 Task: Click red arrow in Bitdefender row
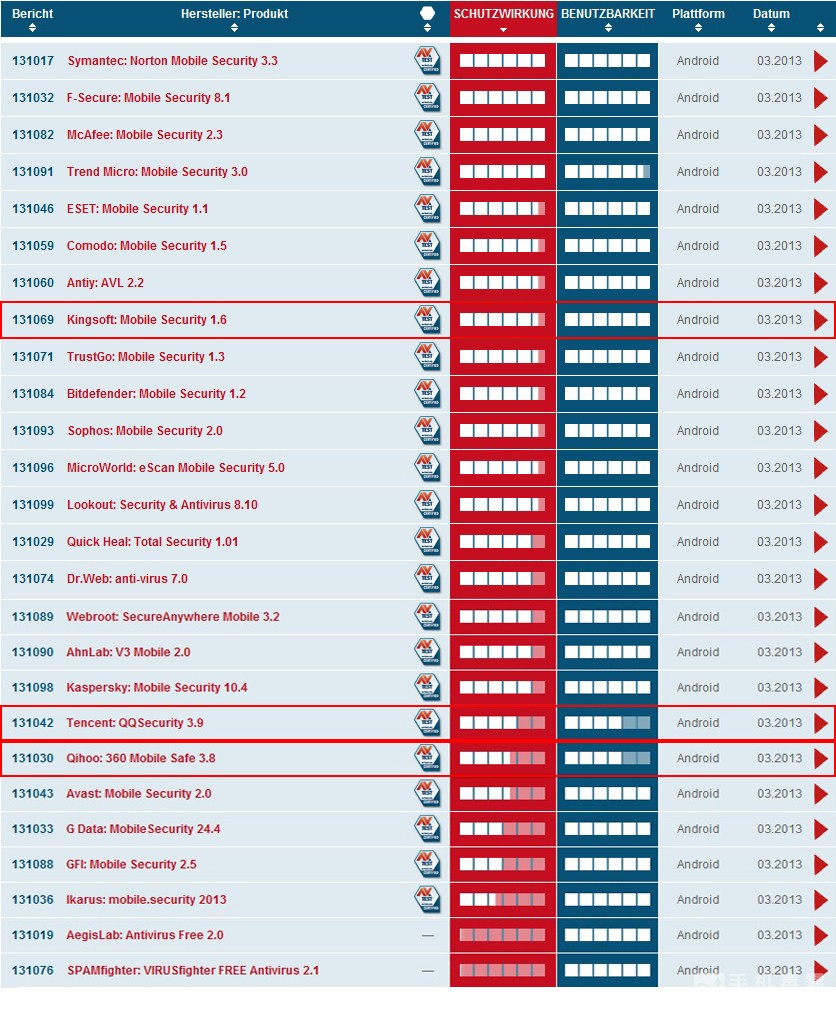coord(821,394)
